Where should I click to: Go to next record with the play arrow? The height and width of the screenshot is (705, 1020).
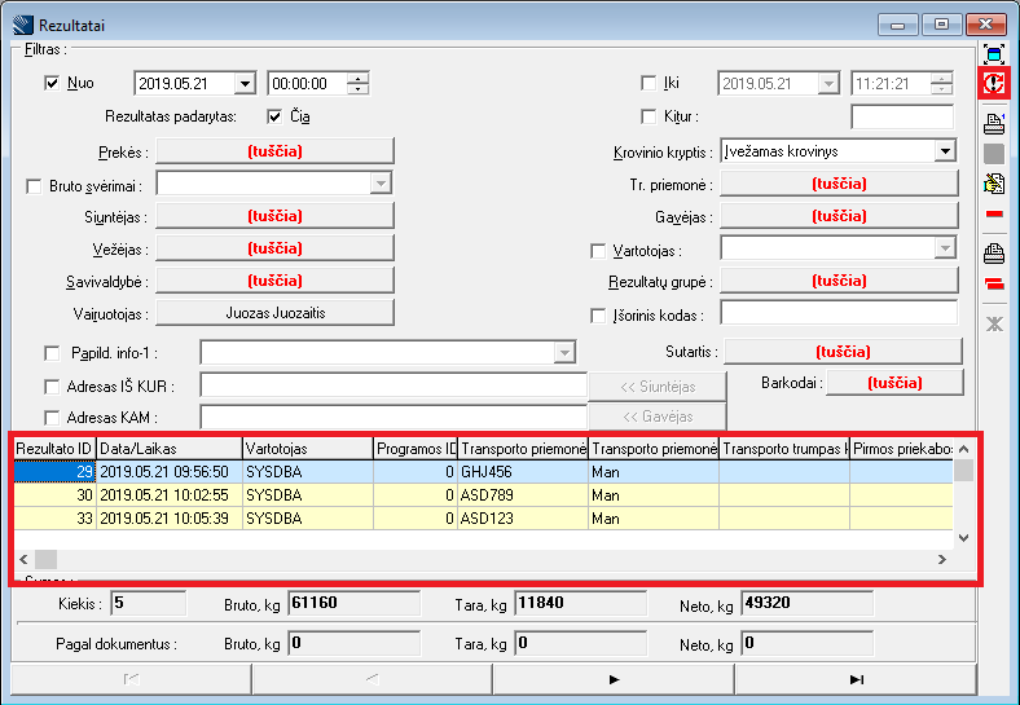point(613,679)
